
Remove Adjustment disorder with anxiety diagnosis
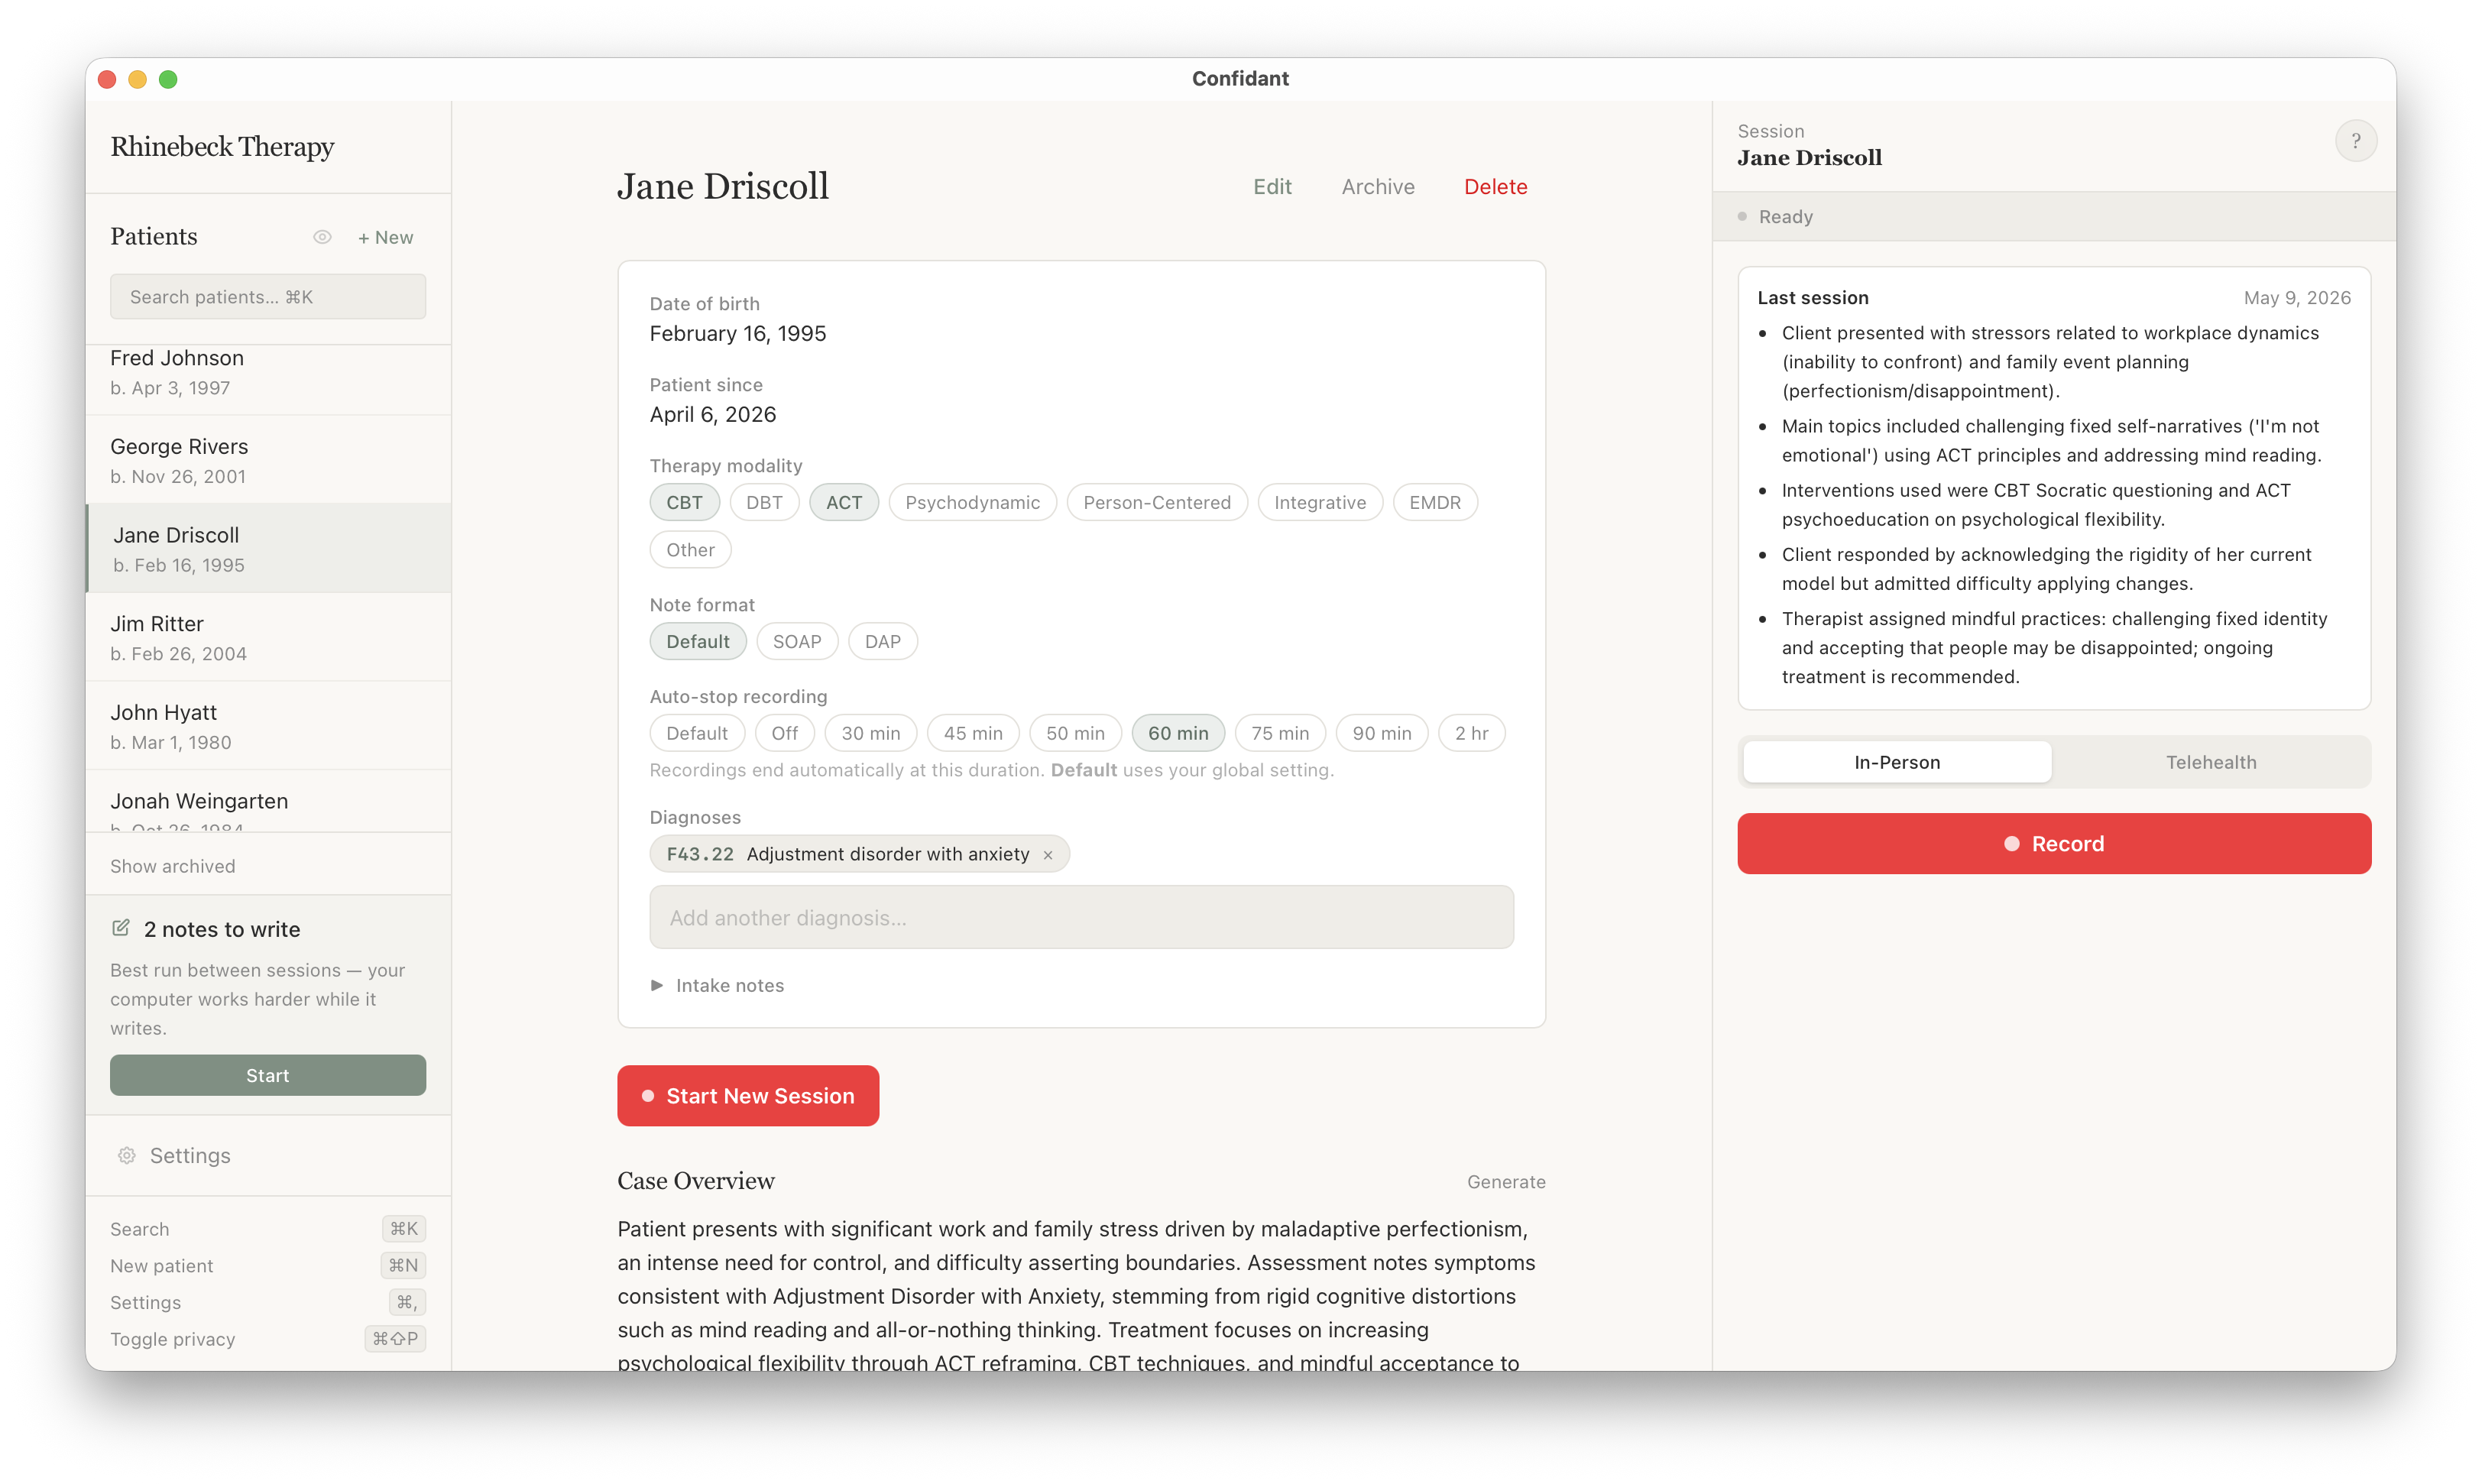1048,855
